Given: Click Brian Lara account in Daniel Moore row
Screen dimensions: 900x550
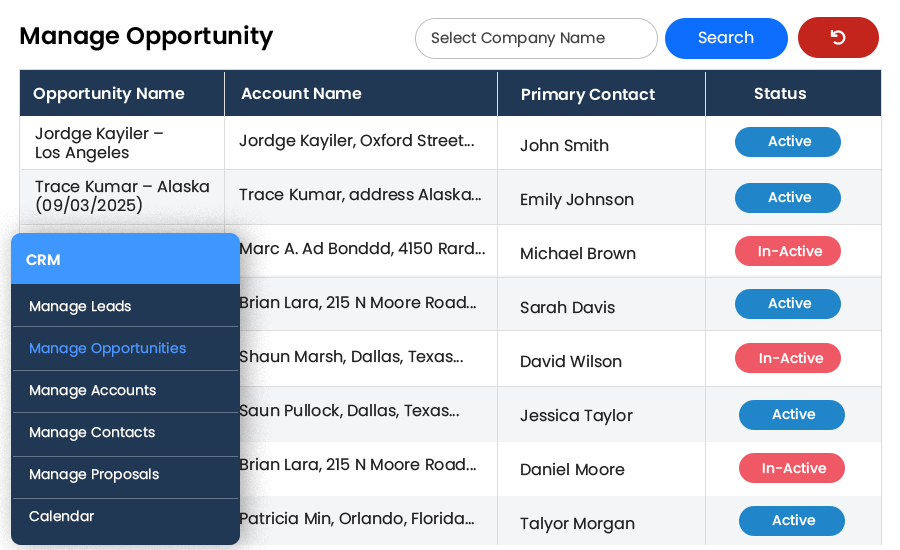Looking at the screenshot, I should 358,464.
